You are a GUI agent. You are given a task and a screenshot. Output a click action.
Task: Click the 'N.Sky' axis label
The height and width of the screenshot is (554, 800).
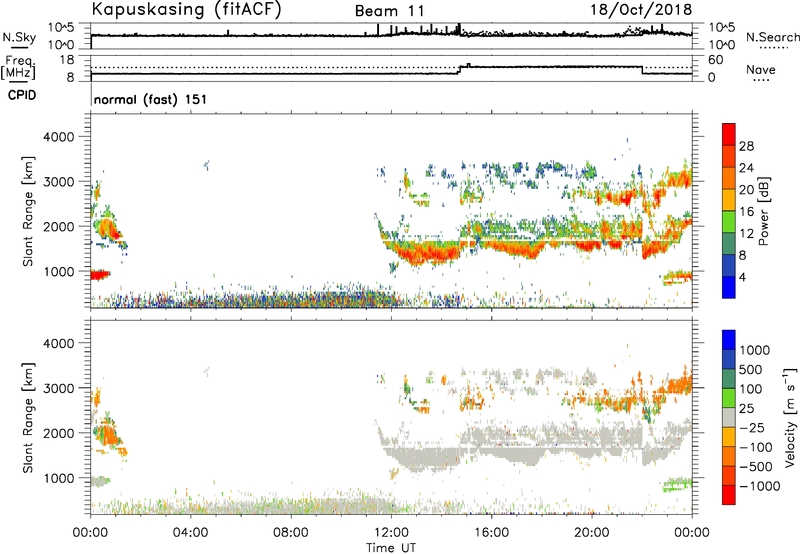click(19, 37)
